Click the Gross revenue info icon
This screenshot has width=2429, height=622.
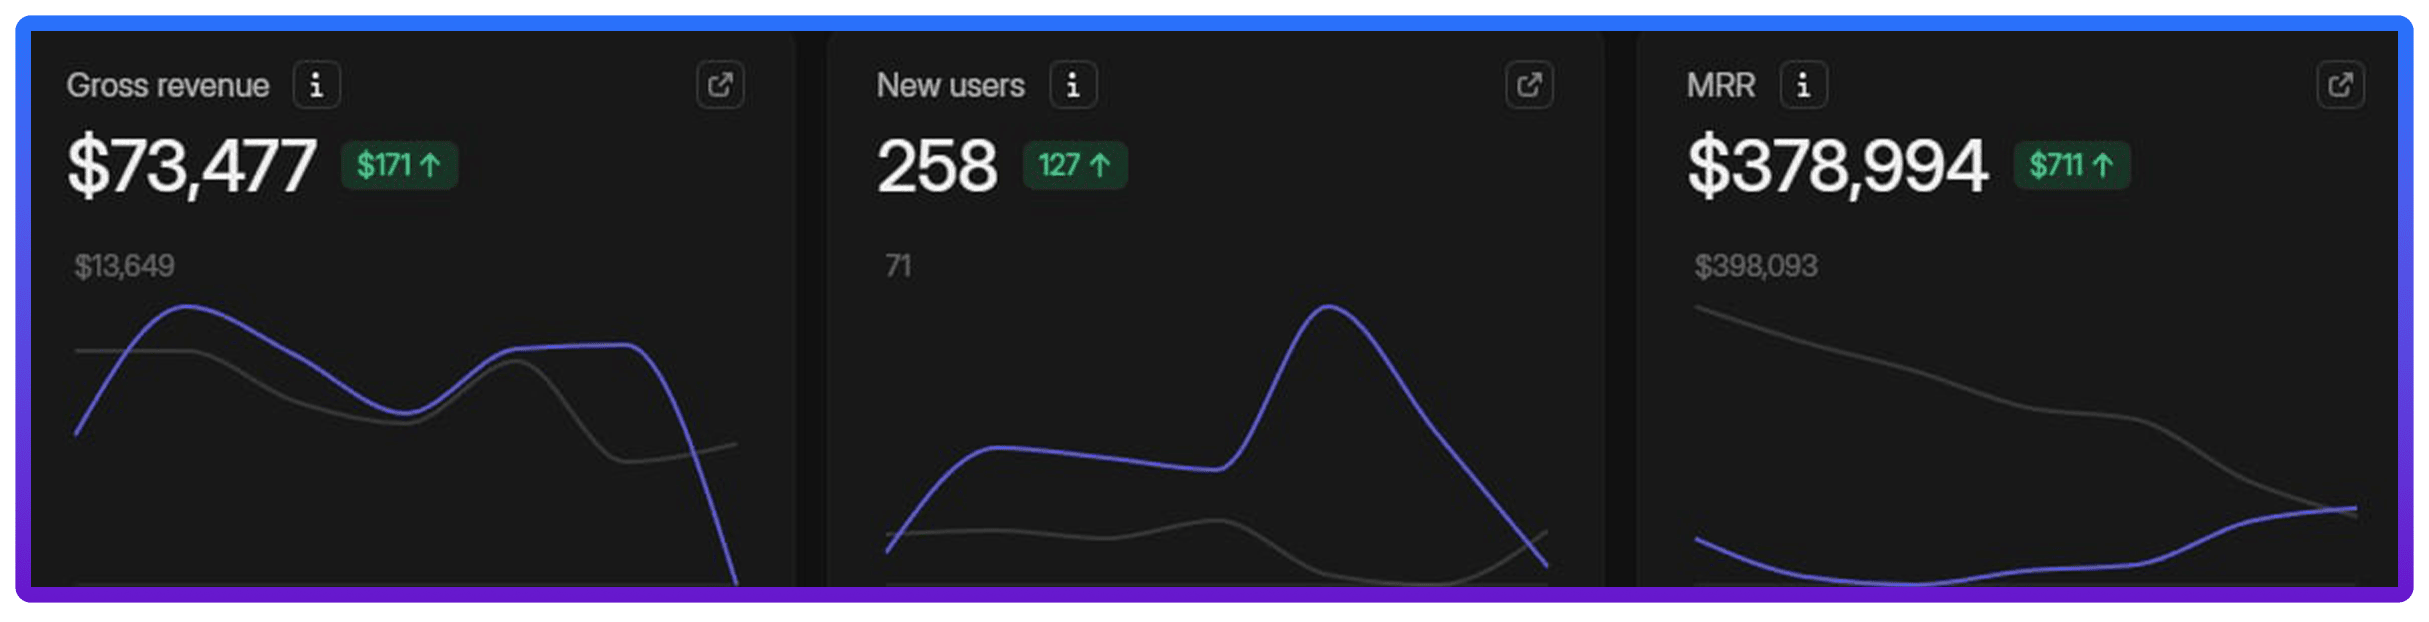316,85
